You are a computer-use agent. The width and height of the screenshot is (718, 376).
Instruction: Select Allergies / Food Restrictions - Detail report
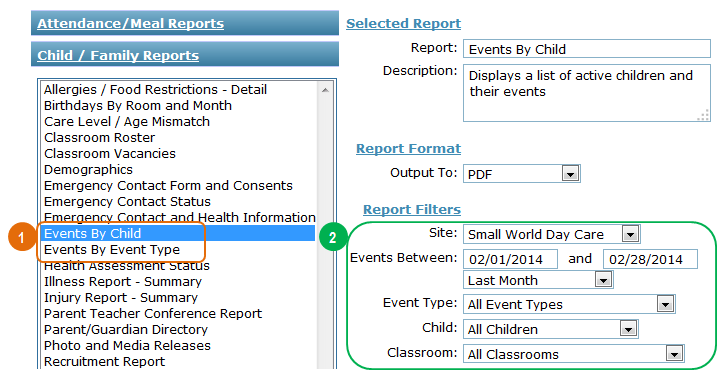pos(155,89)
